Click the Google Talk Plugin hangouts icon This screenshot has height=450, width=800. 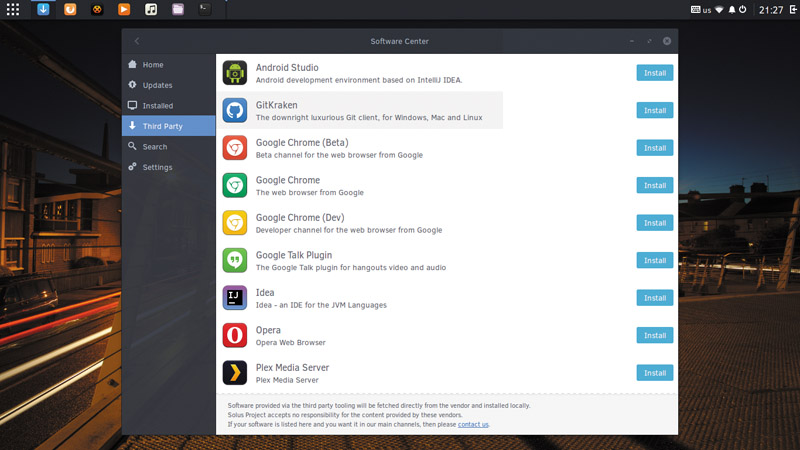click(235, 260)
